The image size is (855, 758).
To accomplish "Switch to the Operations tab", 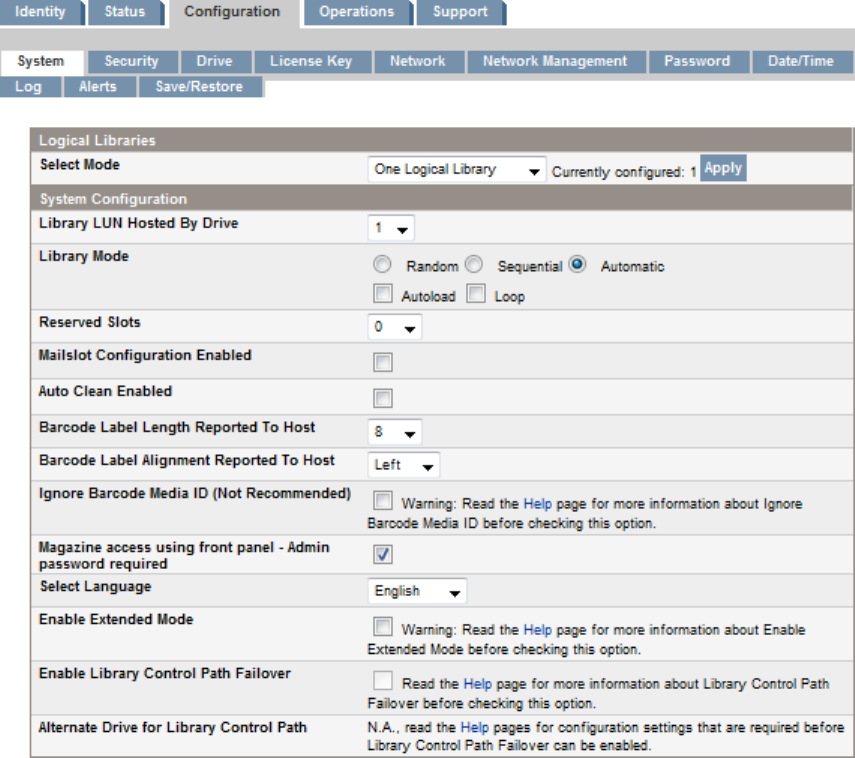I will tap(356, 12).
